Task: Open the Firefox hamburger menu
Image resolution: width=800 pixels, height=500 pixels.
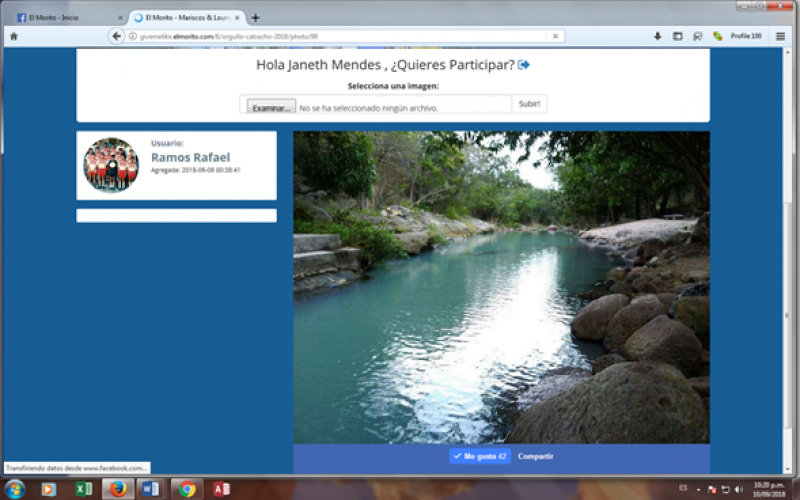Action: 780,36
